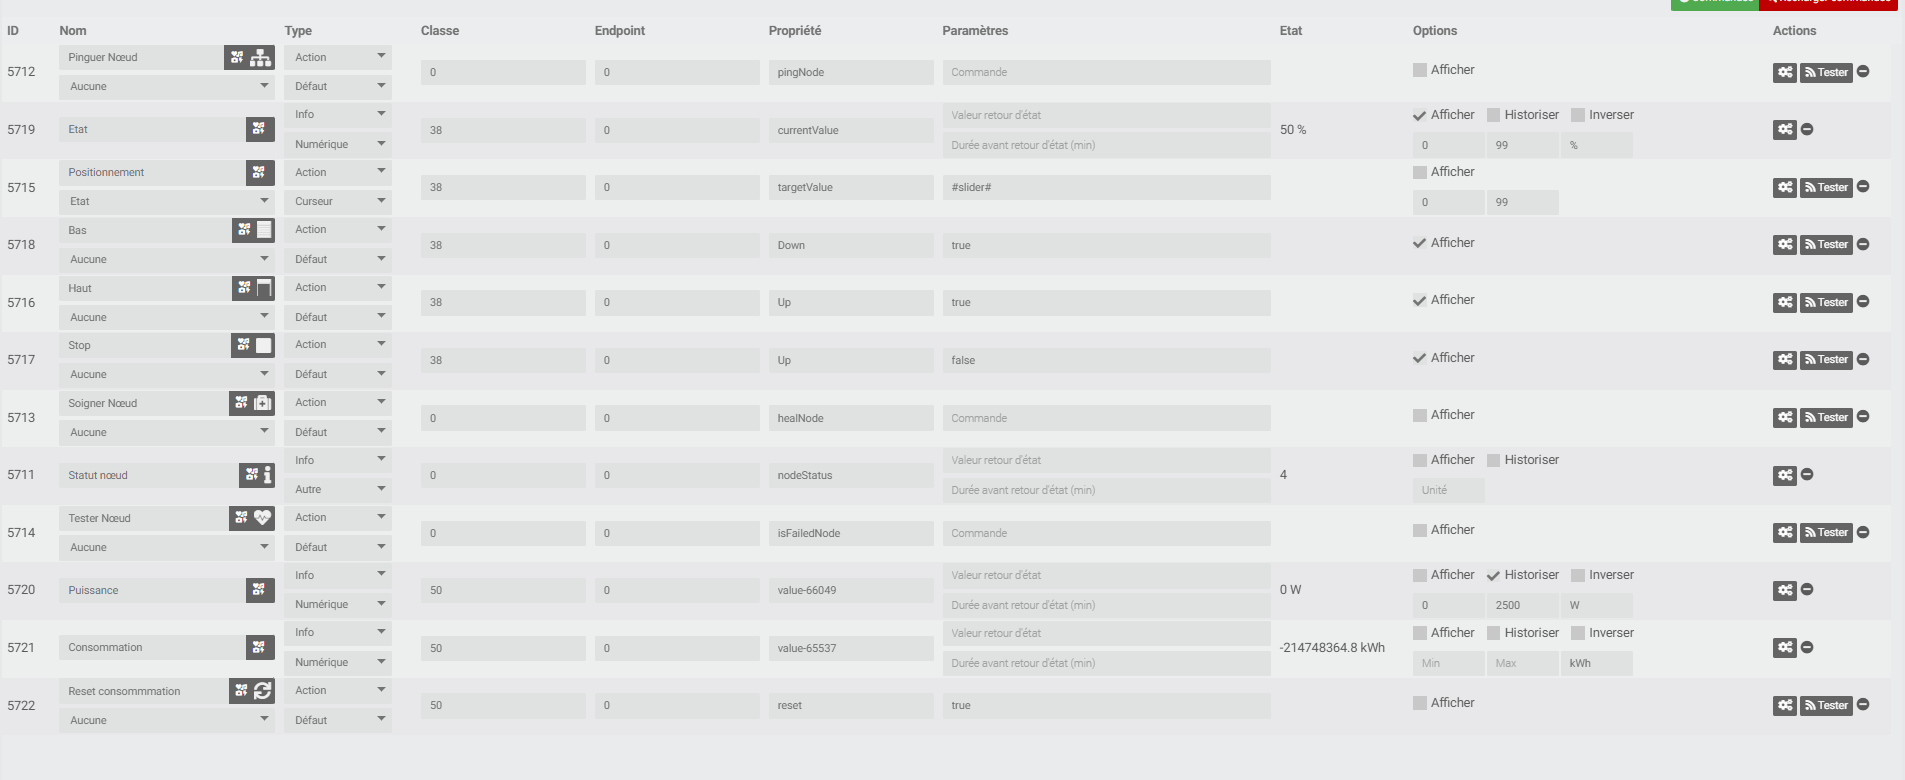Click the refresh icon beside Reset consommmation

point(263,691)
